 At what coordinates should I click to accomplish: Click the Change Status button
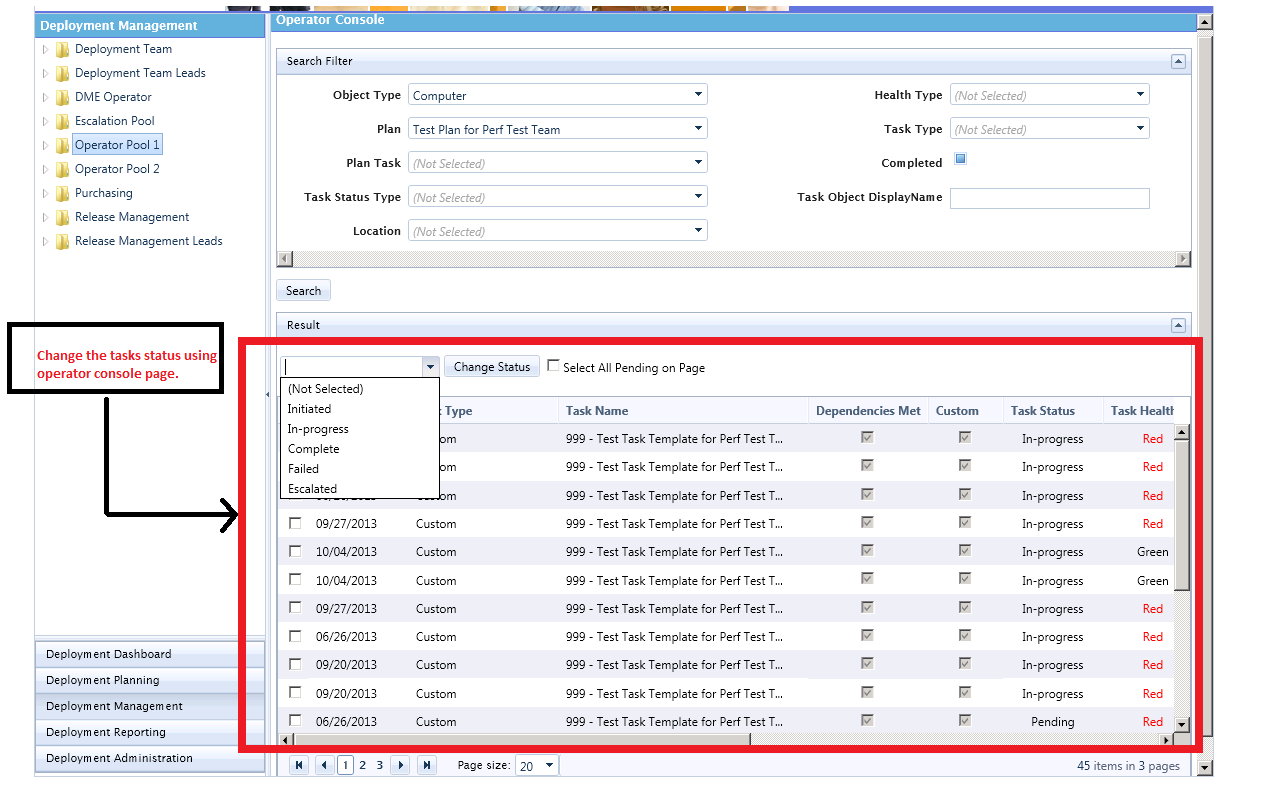pos(491,367)
